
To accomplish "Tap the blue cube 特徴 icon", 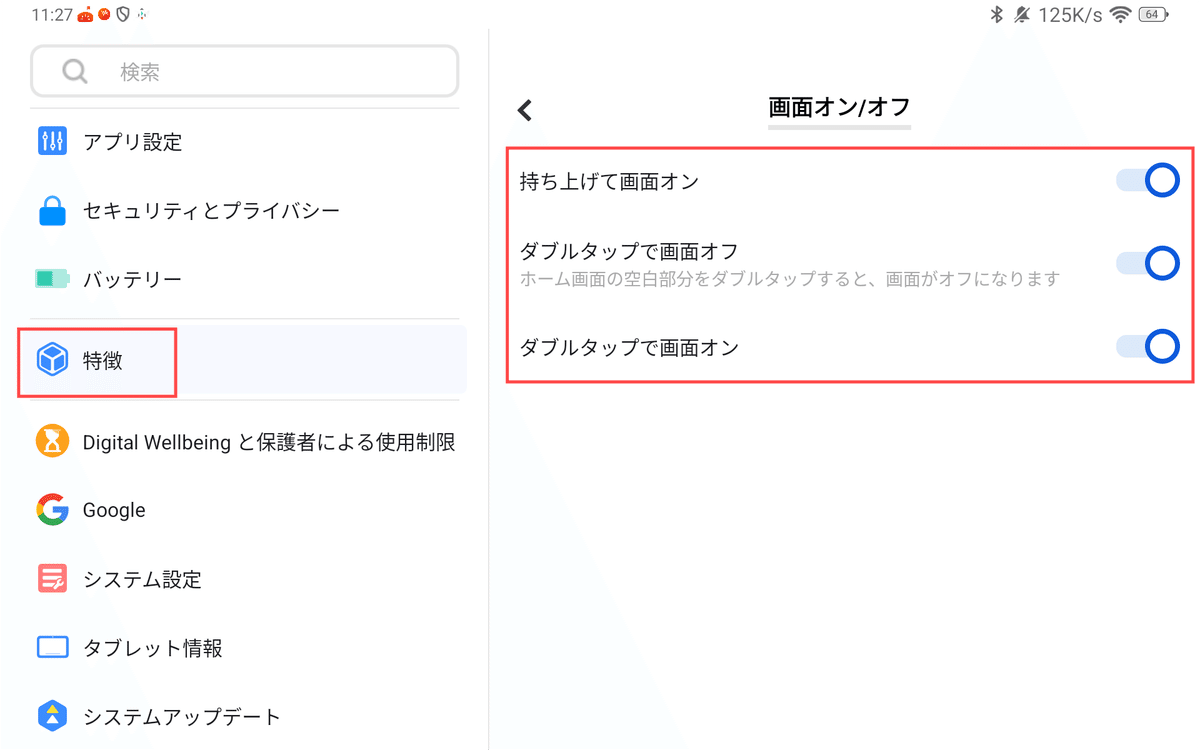I will 52,360.
